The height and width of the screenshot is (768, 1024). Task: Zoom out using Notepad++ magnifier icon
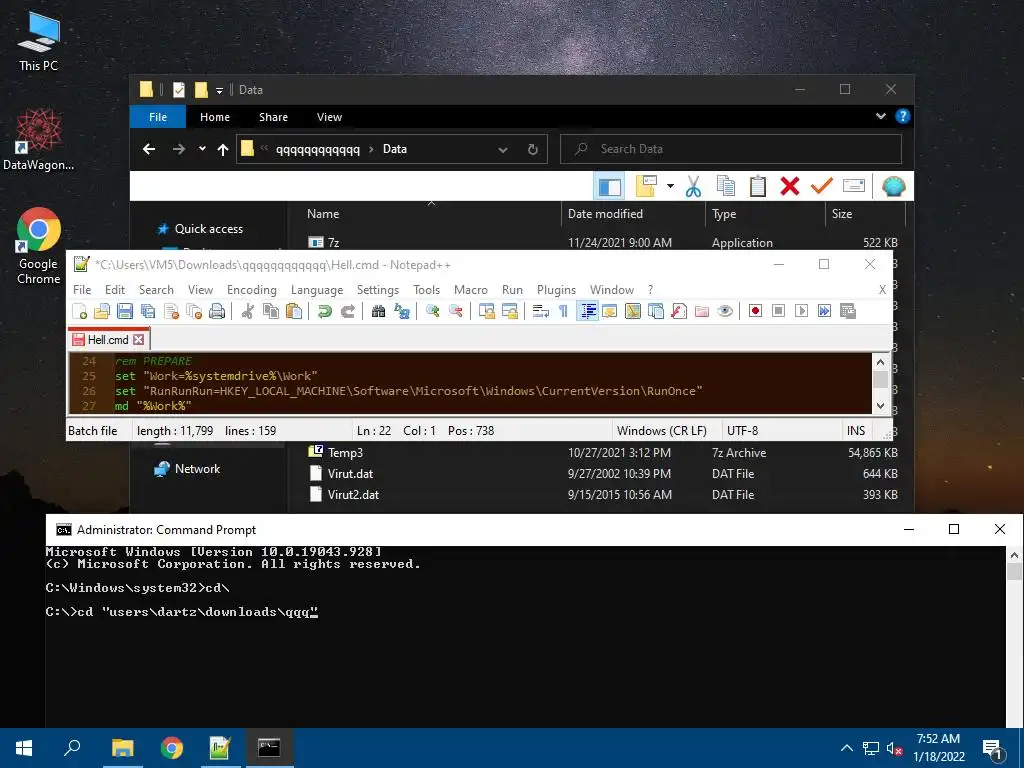click(x=456, y=312)
